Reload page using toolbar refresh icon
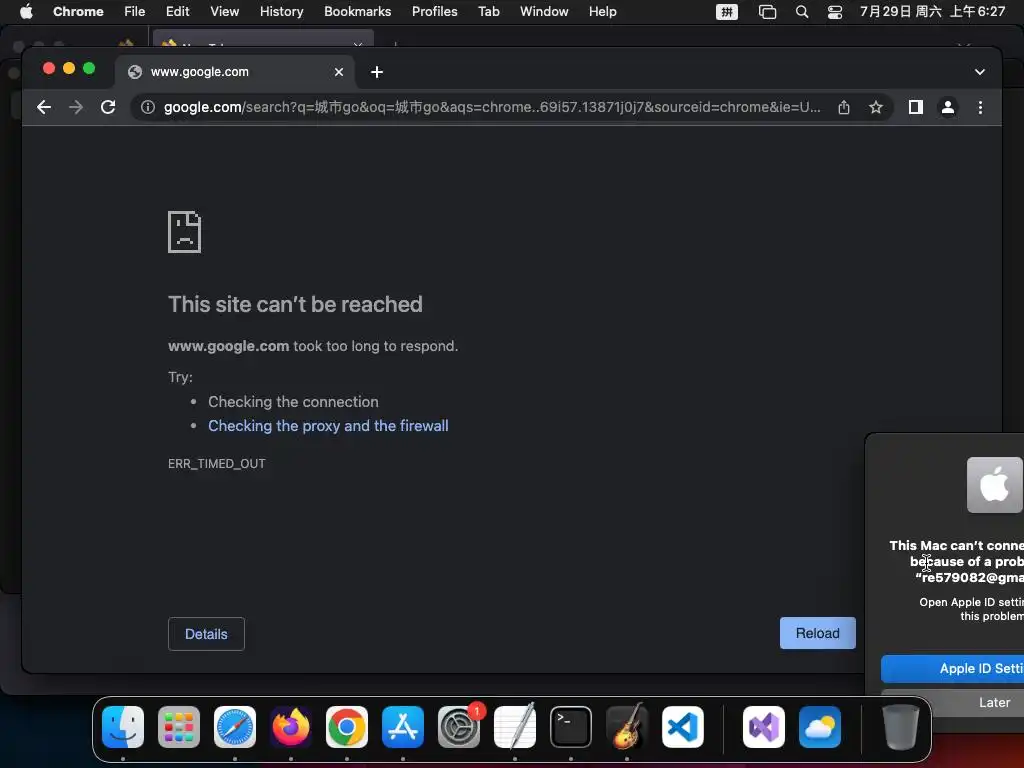This screenshot has width=1024, height=768. tap(108, 107)
